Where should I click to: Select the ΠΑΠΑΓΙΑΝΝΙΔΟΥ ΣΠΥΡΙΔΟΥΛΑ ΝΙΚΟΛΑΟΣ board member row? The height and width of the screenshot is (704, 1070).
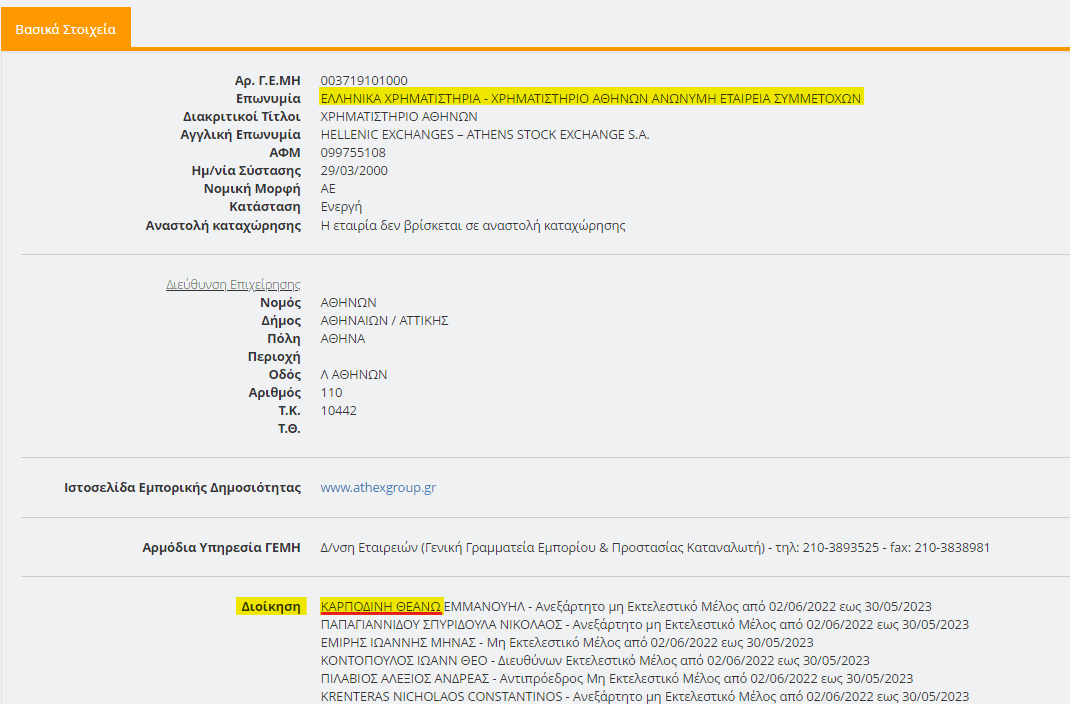[x=645, y=625]
